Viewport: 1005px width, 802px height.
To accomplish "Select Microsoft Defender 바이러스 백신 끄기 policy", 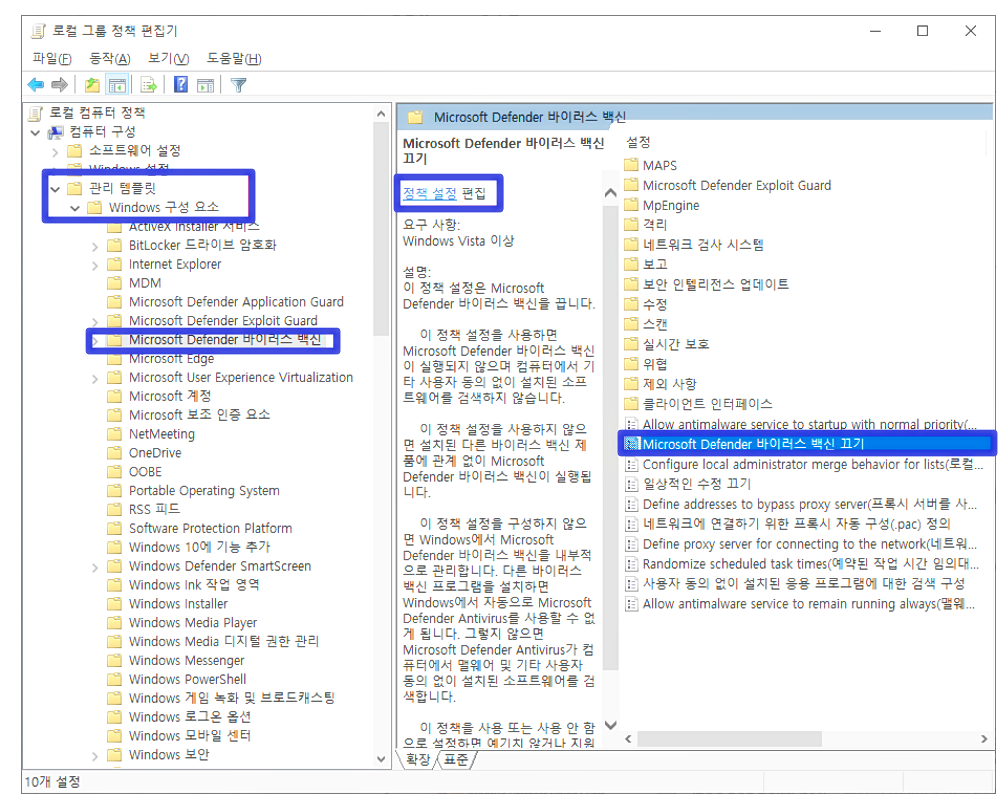I will [806, 444].
